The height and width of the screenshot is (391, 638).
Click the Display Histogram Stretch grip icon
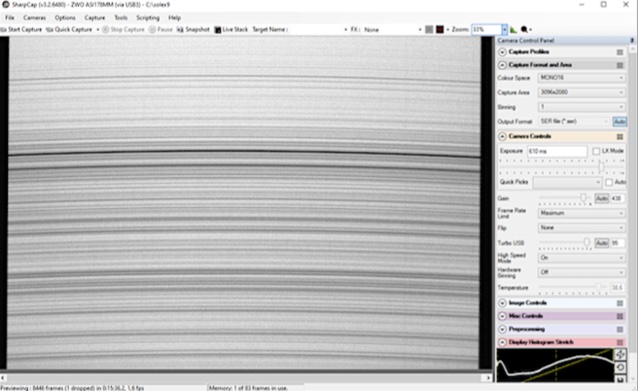click(x=620, y=342)
